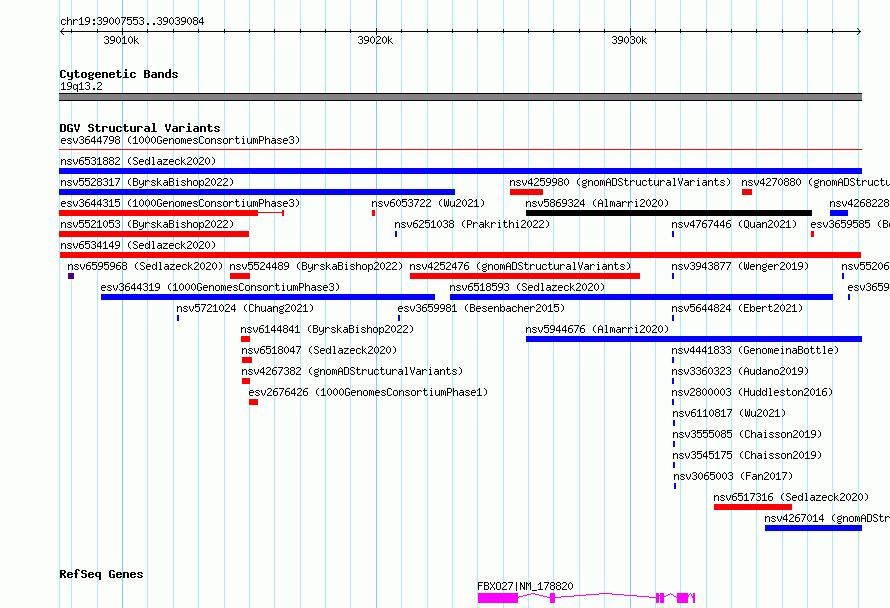Click the DGV Structural Variants track title
The height and width of the screenshot is (608, 890).
coord(140,128)
